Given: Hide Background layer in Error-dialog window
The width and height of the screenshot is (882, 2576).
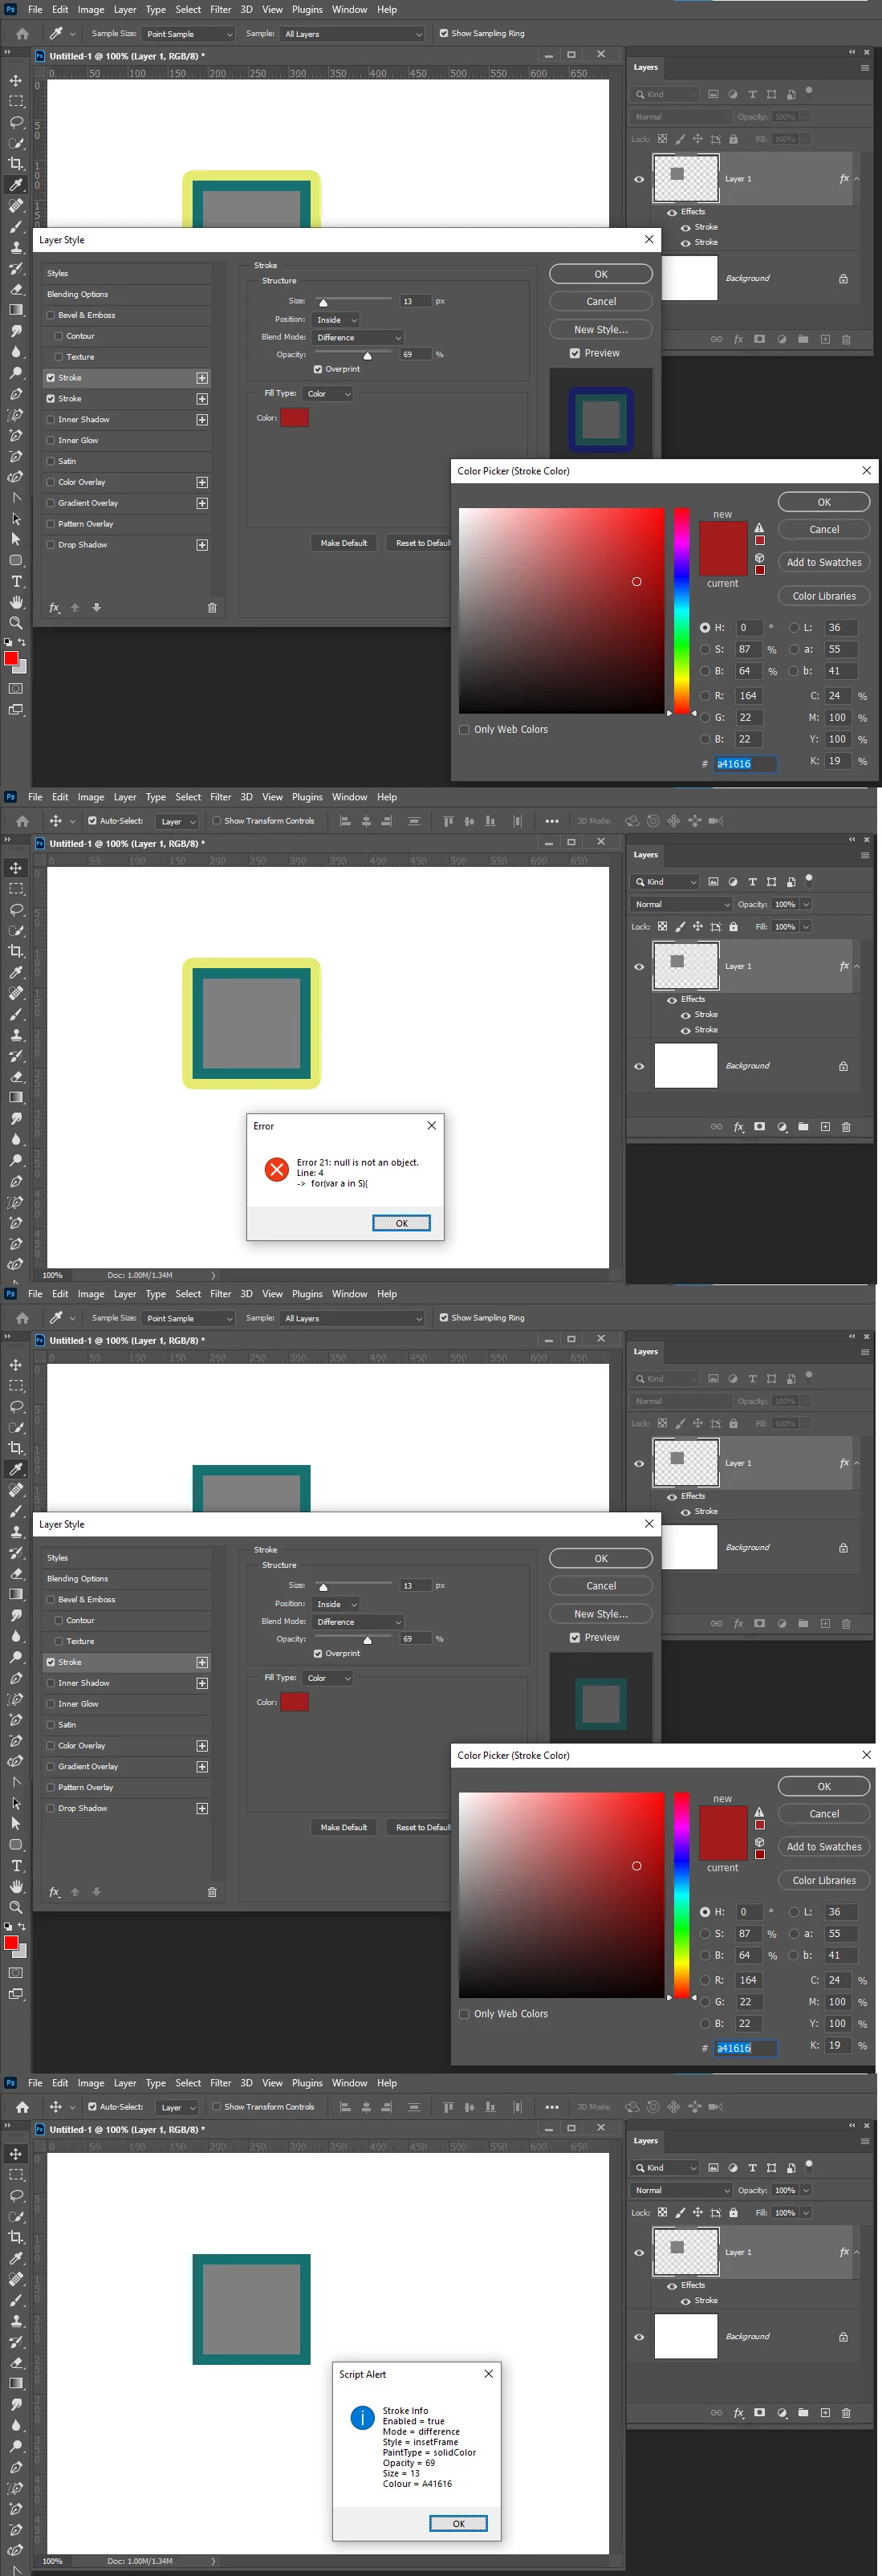Looking at the screenshot, I should (x=639, y=1066).
